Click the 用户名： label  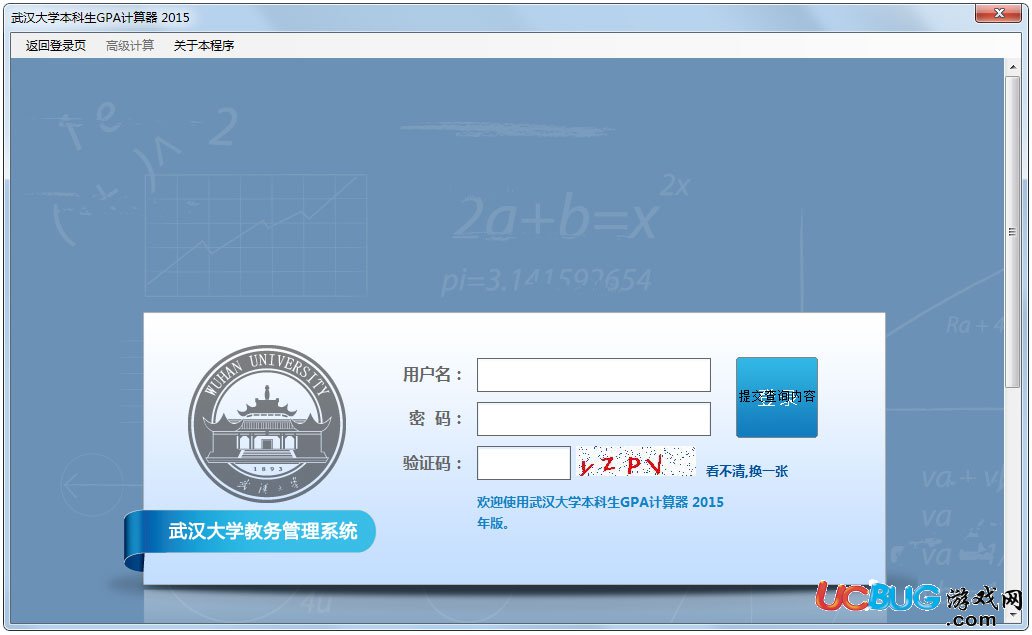[x=434, y=375]
